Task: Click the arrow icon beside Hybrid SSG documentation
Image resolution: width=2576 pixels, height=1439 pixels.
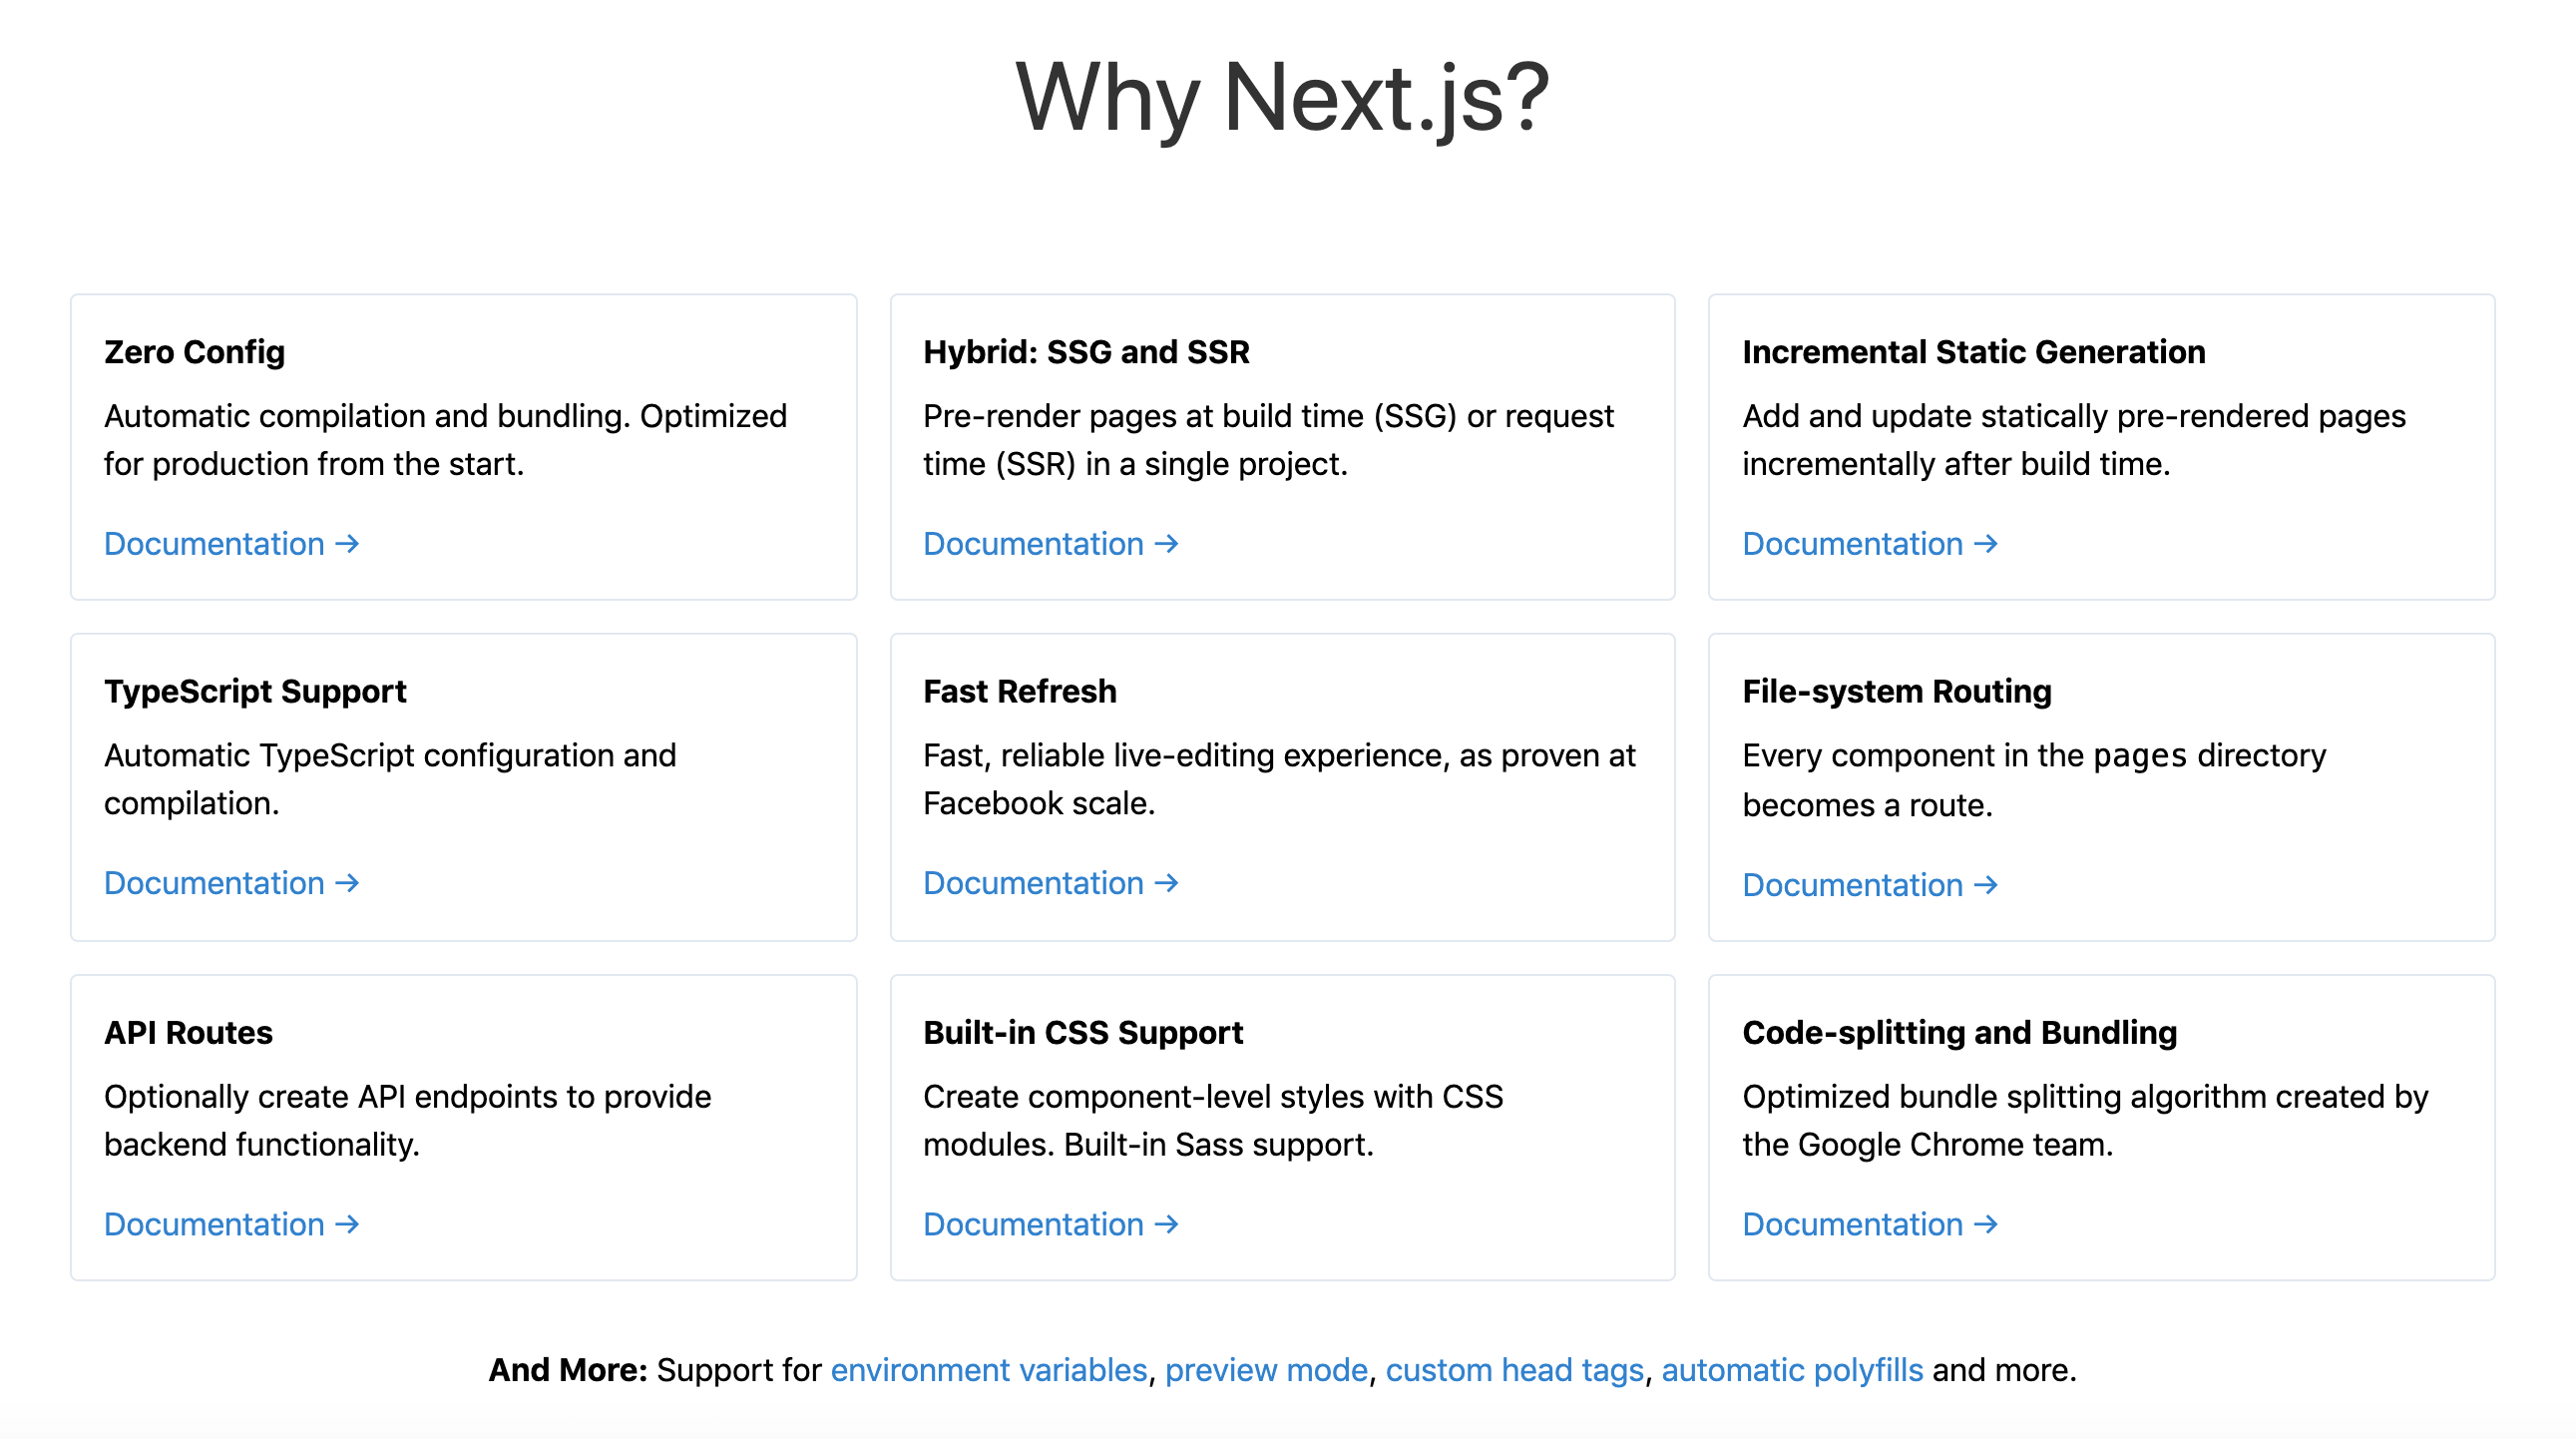Action: click(x=1166, y=544)
